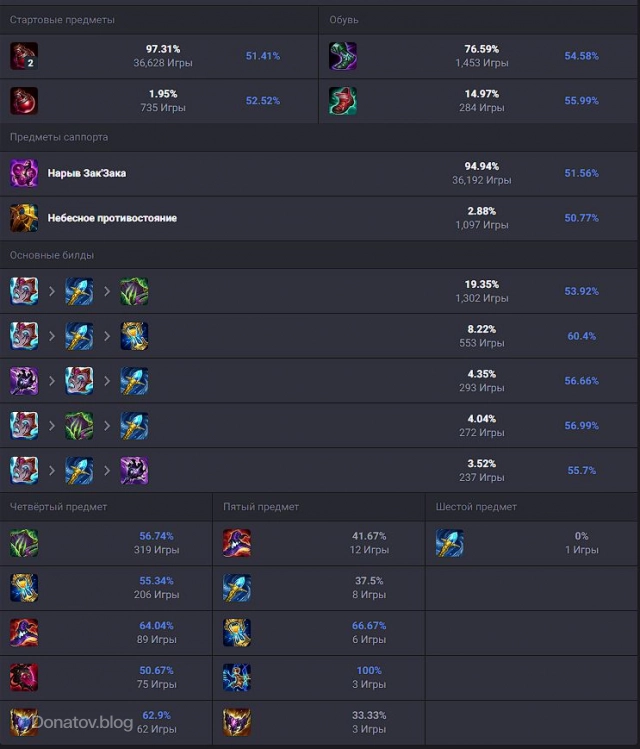Click the last item icon in the 8.22% build
Viewport: 640px width, 749px height.
click(x=134, y=336)
